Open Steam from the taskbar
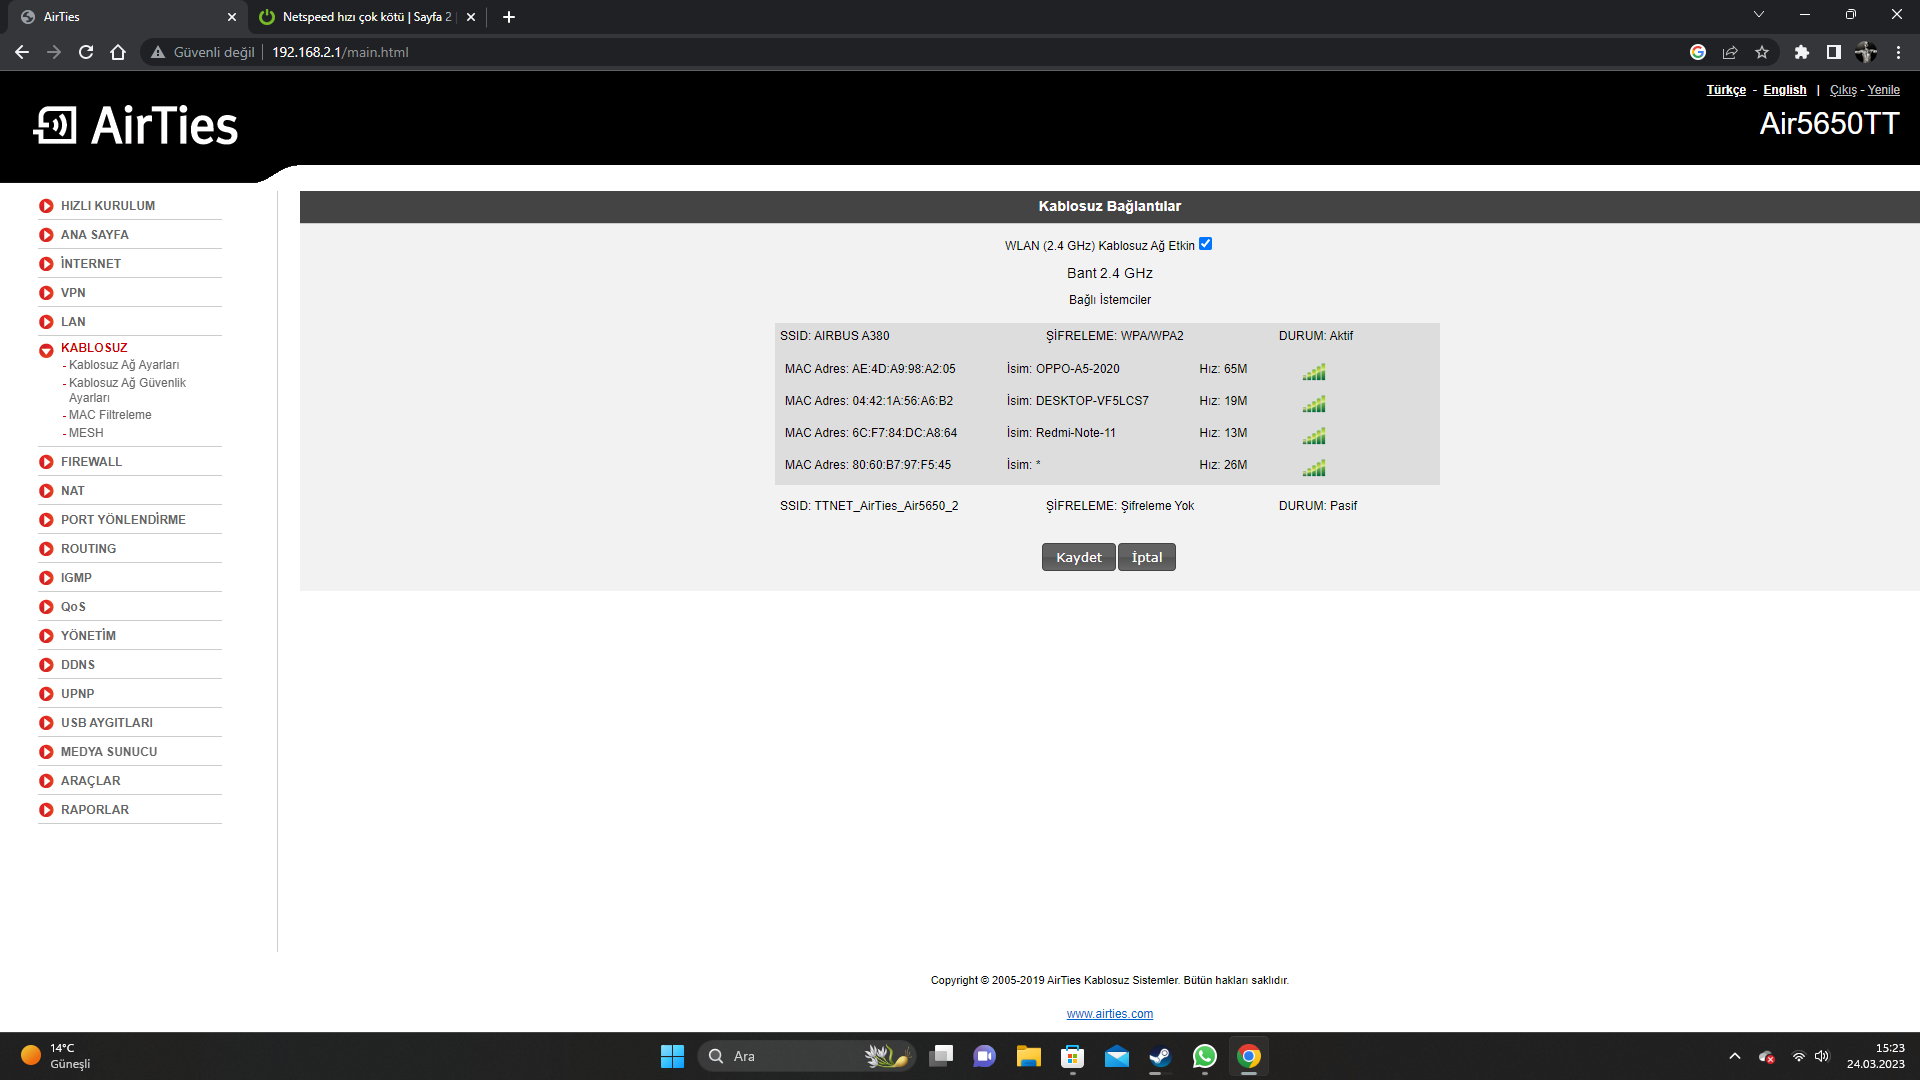This screenshot has height=1080, width=1920. pos(1160,1056)
